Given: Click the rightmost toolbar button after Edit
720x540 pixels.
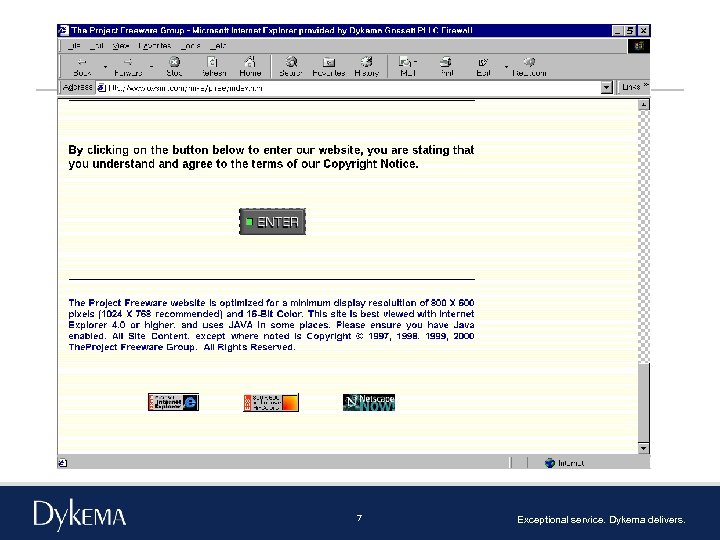Looking at the screenshot, I should (529, 67).
